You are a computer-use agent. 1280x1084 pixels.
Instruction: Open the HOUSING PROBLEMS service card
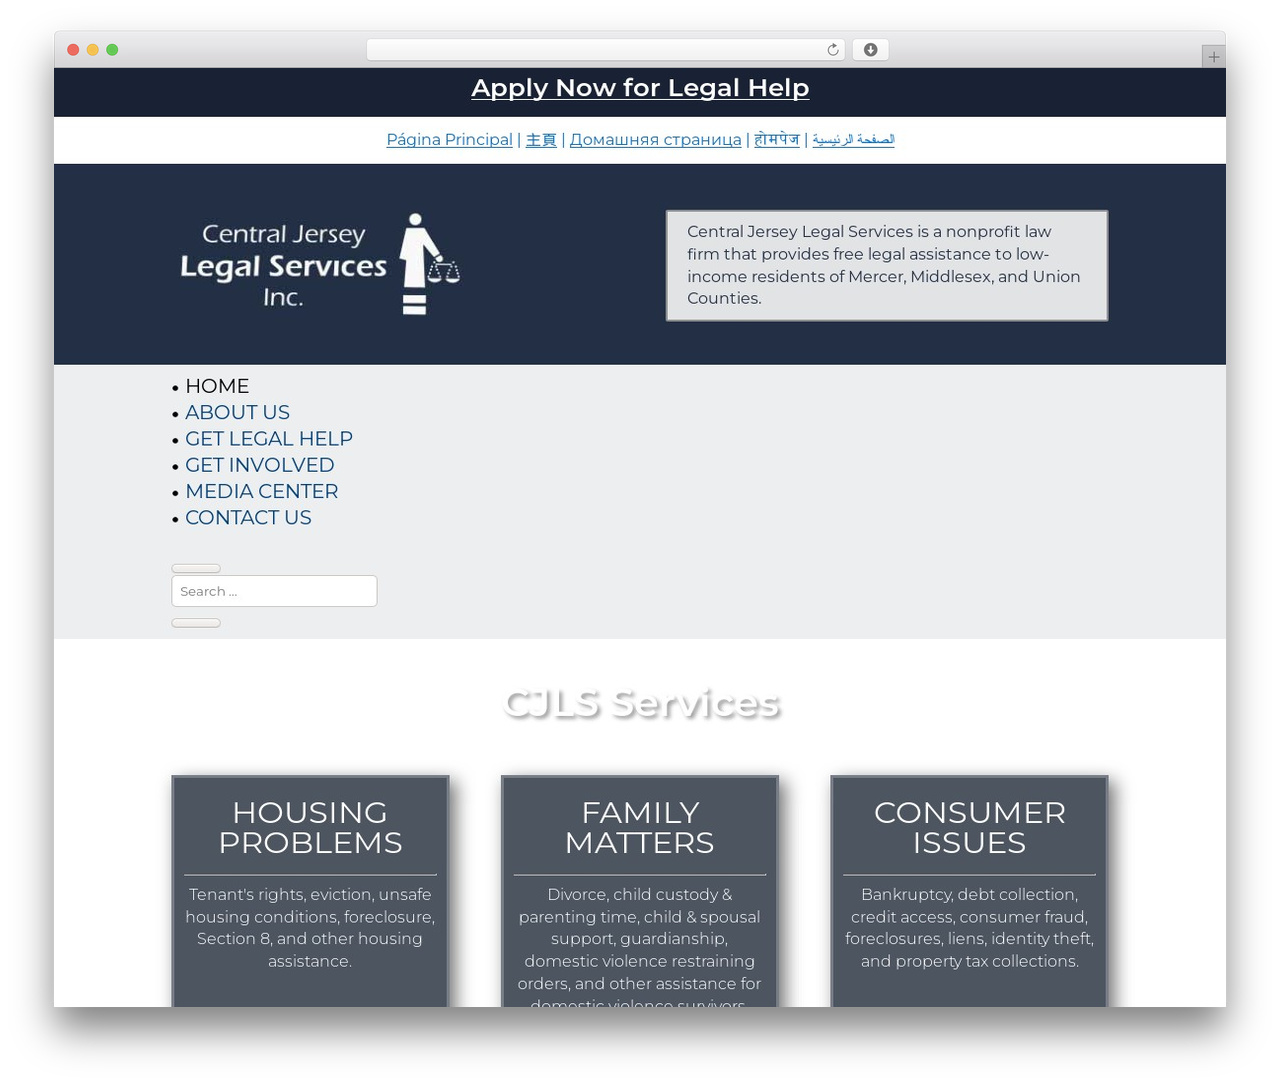[x=310, y=891]
